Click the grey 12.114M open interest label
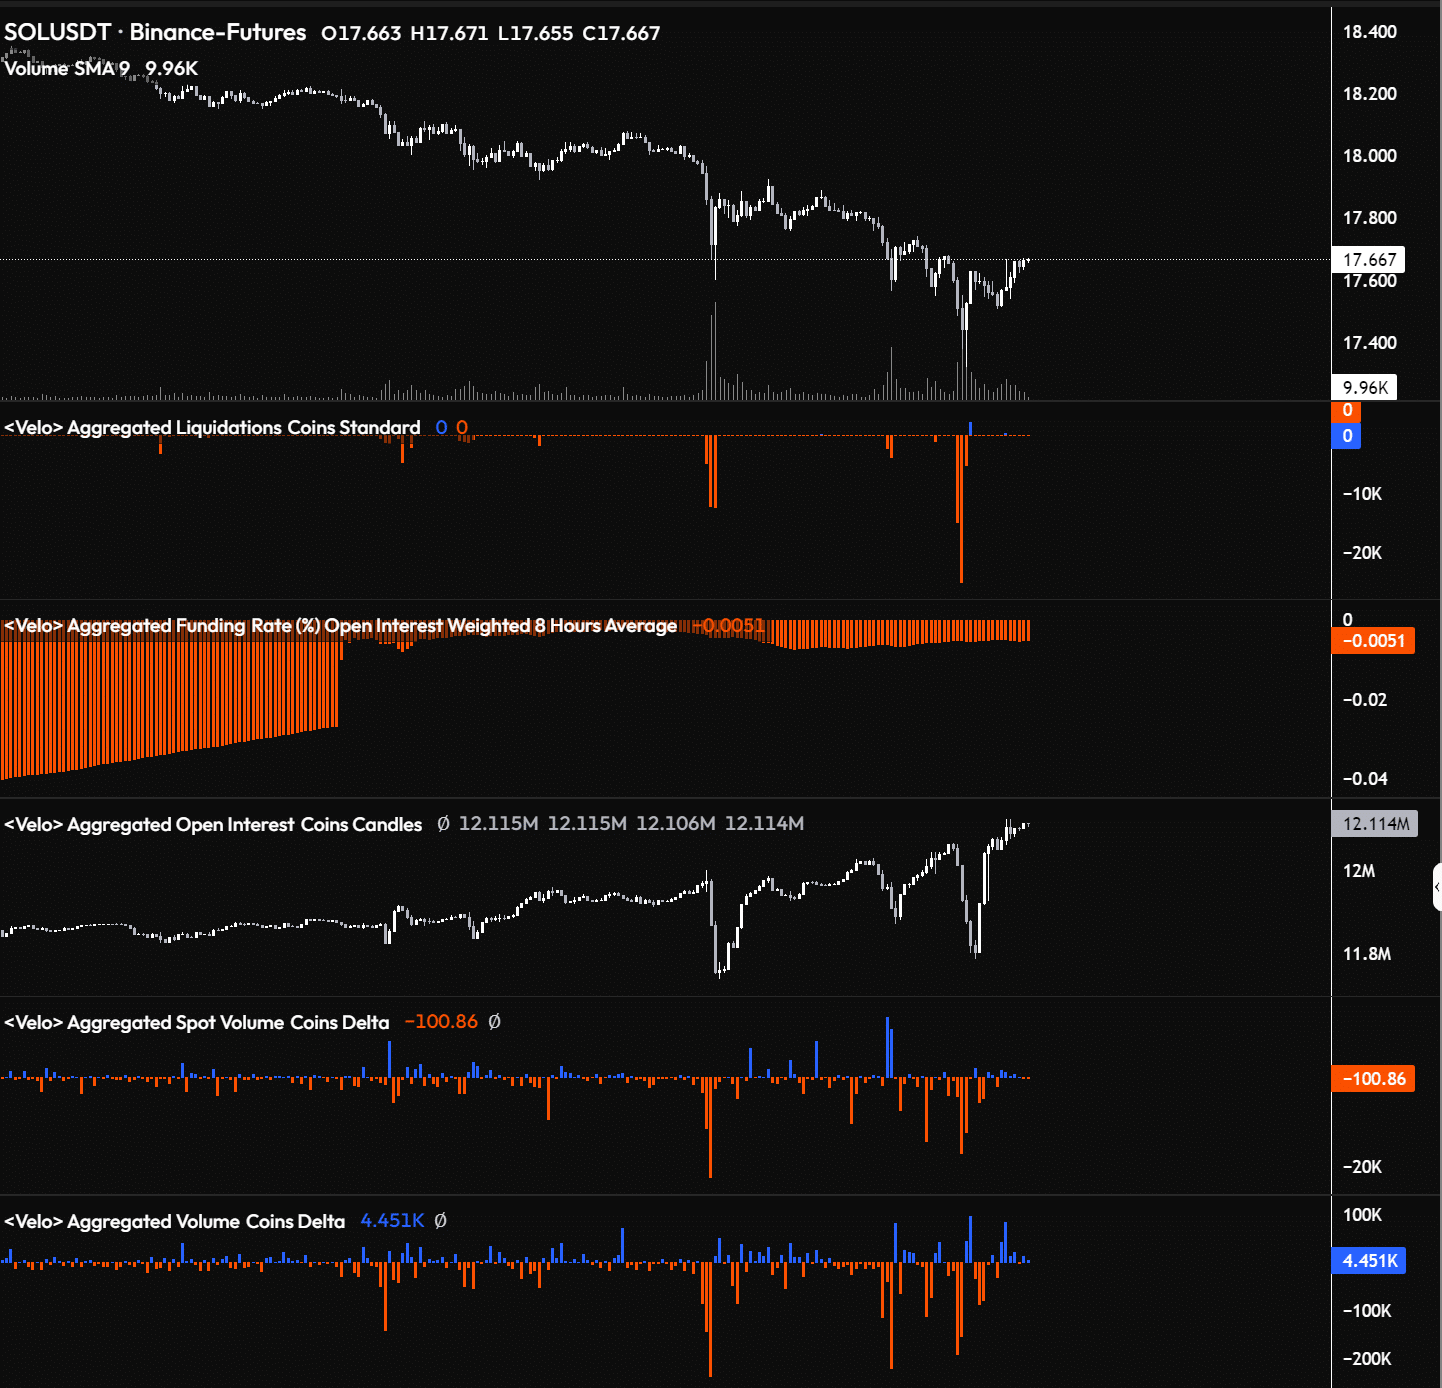The width and height of the screenshot is (1442, 1388). click(1375, 824)
